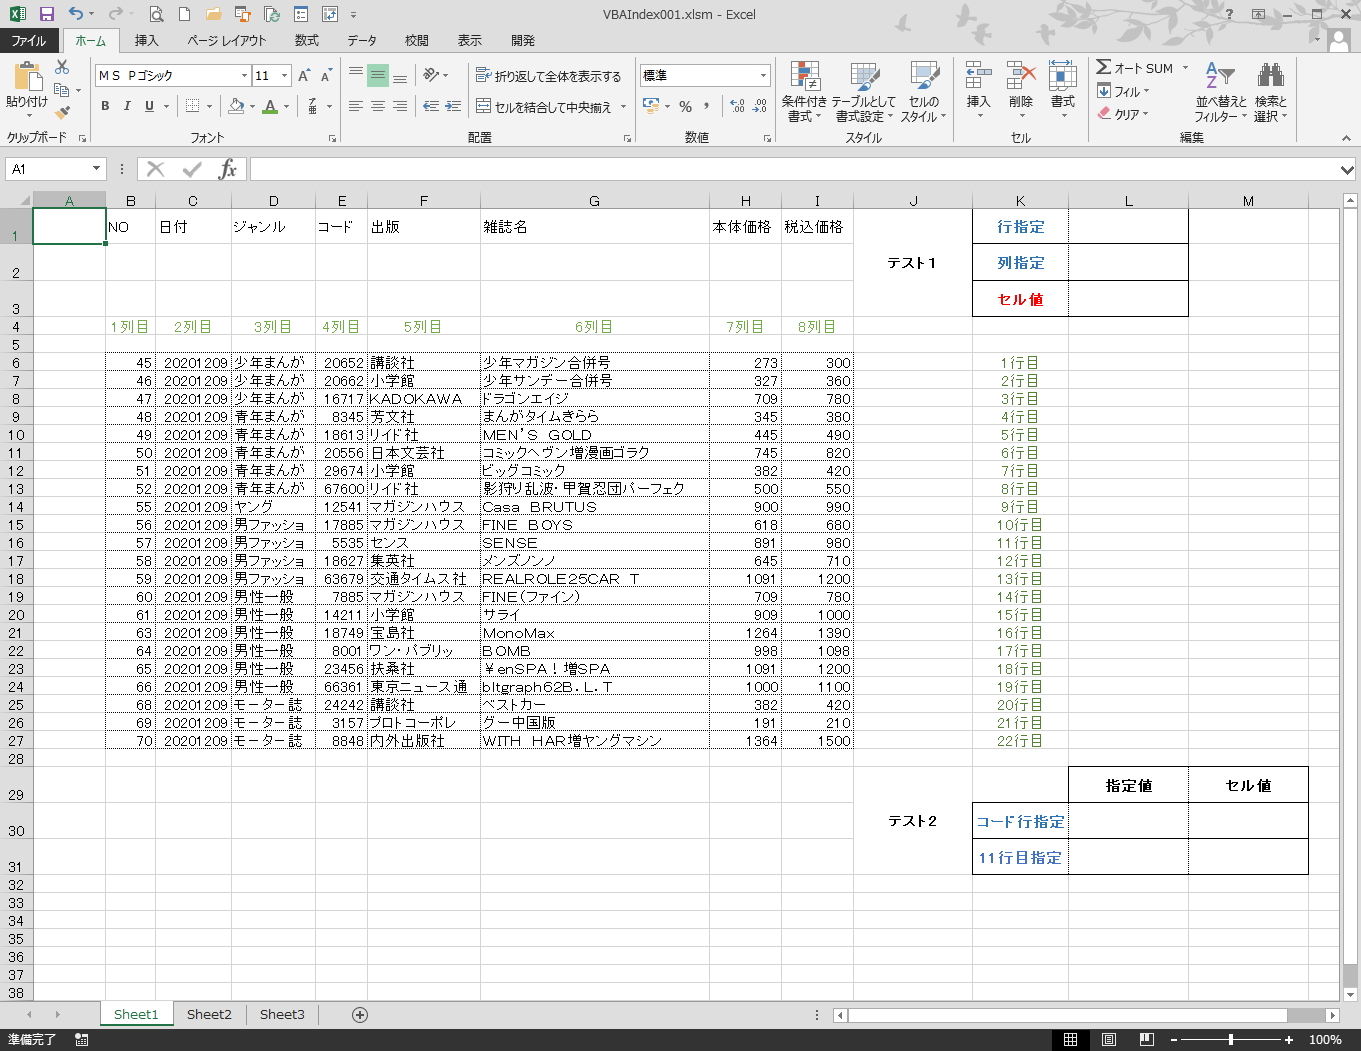The image size is (1361, 1051).
Task: Increase indent in alignment group
Action: [453, 106]
